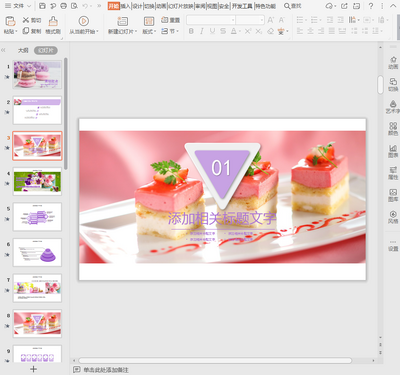Image resolution: width=400 pixels, height=375 pixels.
Task: Open the Style (风格) sidebar panel
Action: pos(393,217)
